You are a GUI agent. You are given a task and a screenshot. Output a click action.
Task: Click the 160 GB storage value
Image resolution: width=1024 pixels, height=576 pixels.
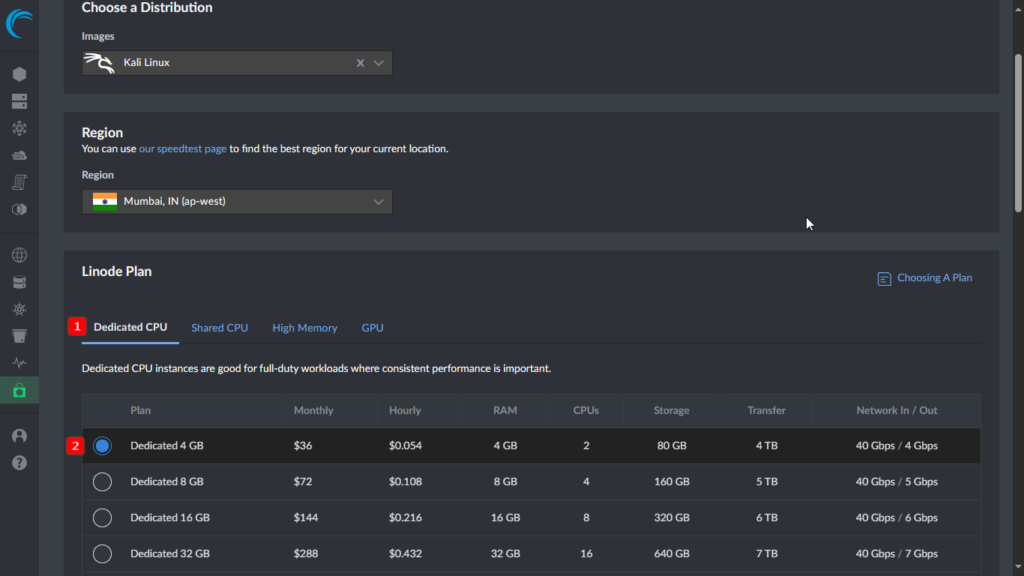point(671,481)
